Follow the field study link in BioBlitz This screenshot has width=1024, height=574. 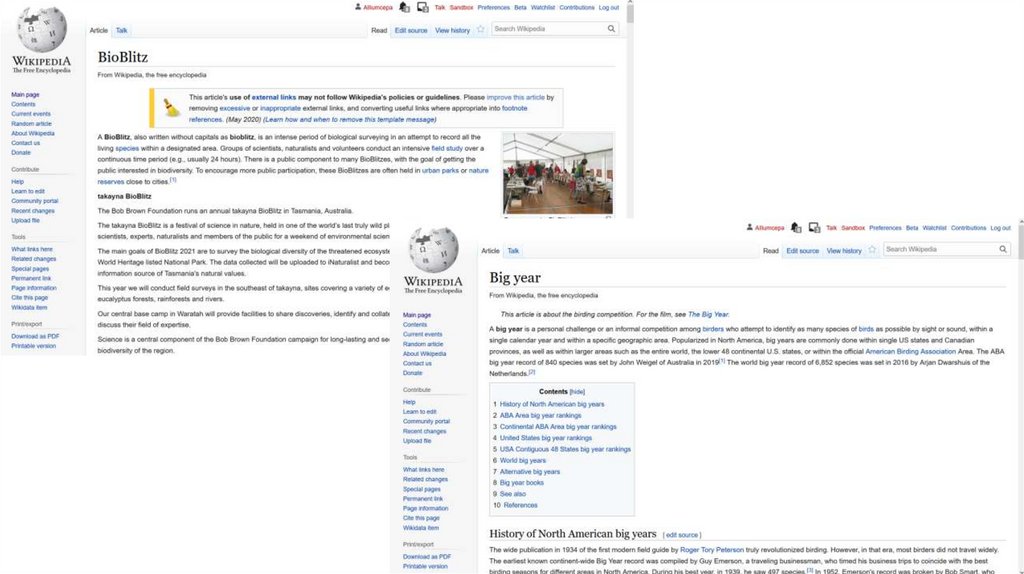(447, 148)
